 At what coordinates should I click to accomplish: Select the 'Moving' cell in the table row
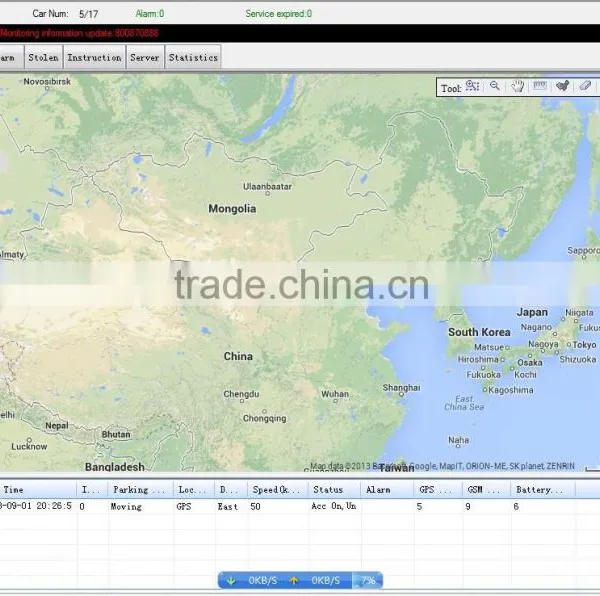tap(126, 506)
